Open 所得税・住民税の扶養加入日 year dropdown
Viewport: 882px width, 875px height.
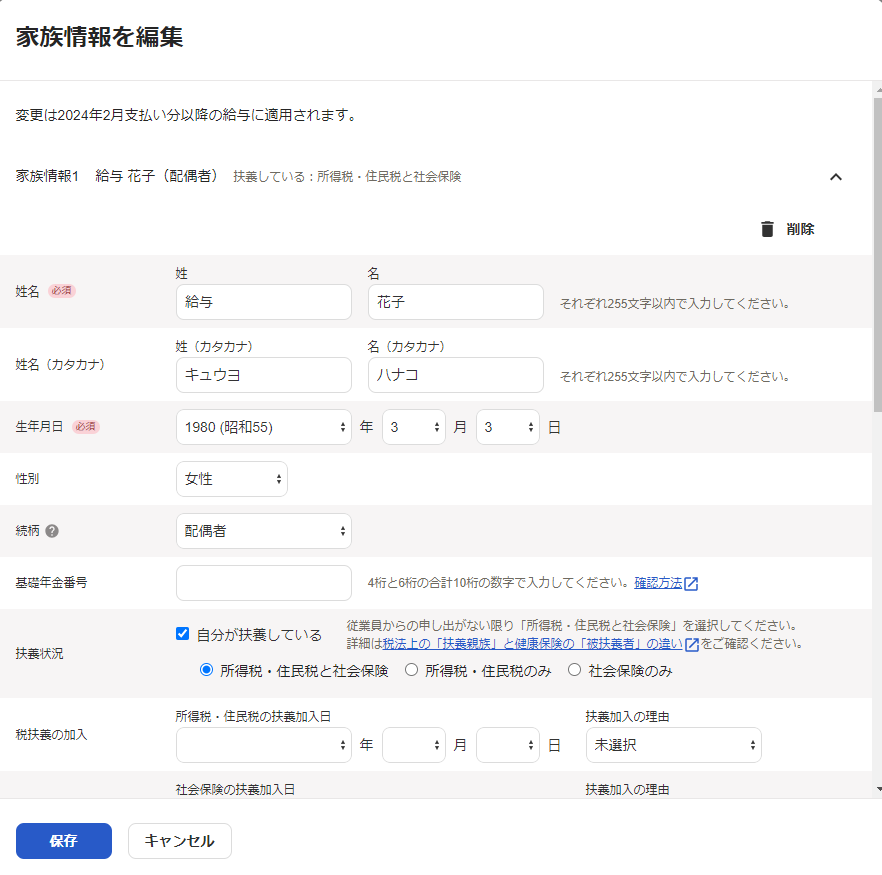coord(264,745)
